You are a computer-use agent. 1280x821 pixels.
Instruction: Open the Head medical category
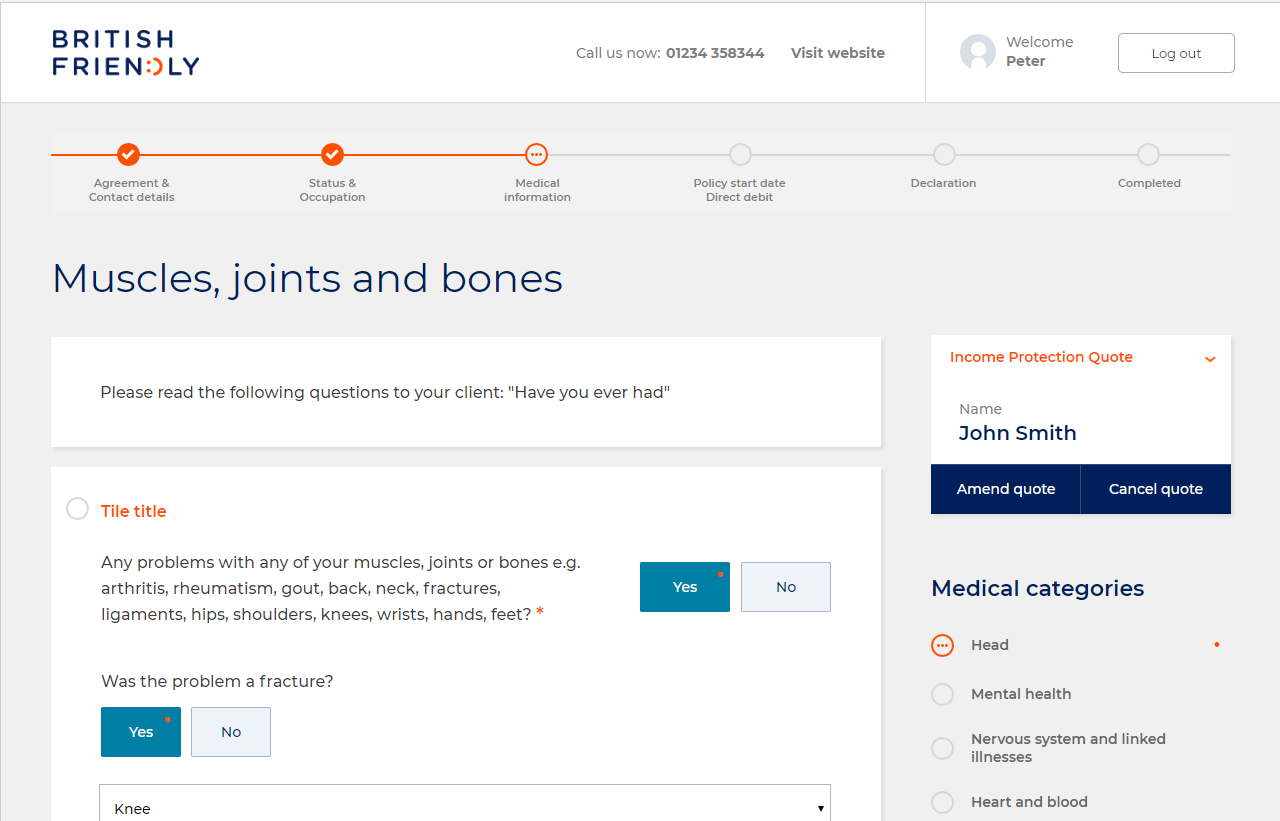point(989,645)
